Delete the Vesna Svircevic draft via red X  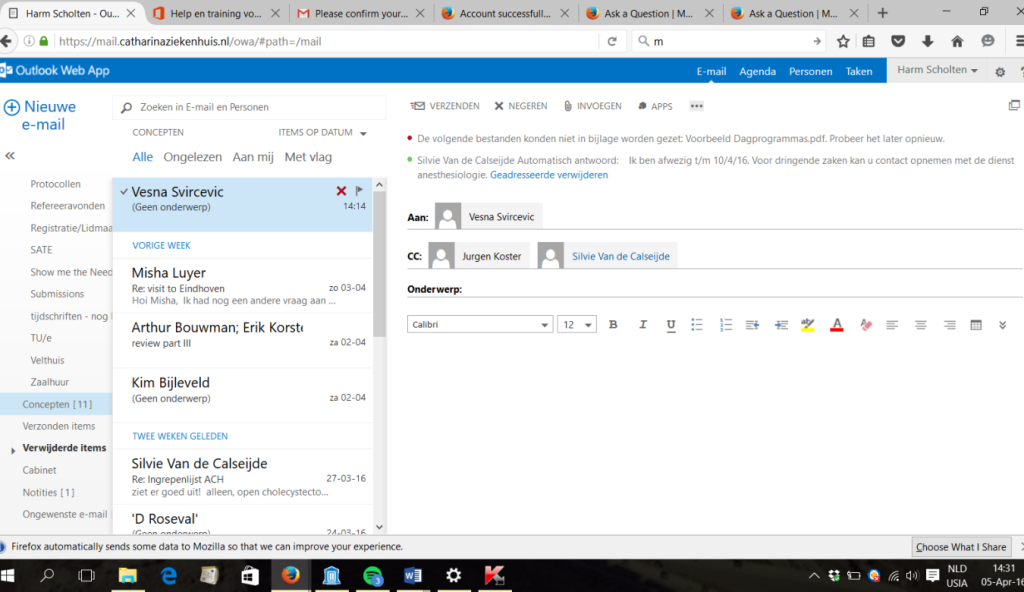click(341, 190)
